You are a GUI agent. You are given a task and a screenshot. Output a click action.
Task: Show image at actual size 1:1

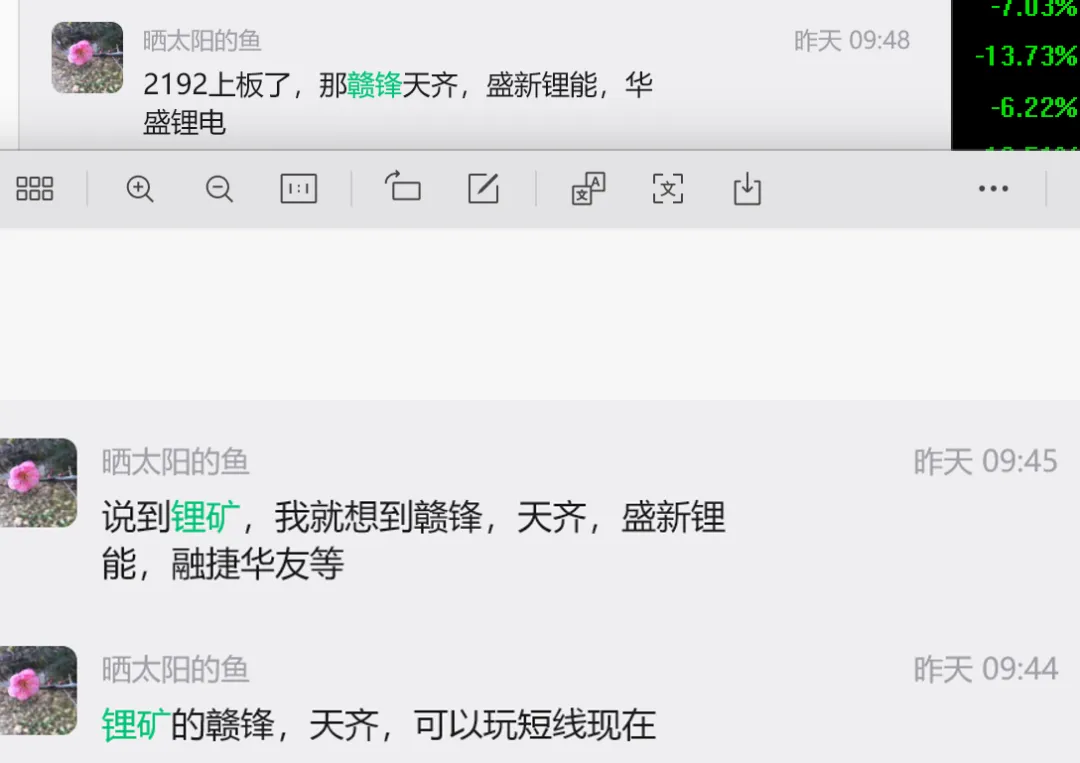(x=298, y=189)
